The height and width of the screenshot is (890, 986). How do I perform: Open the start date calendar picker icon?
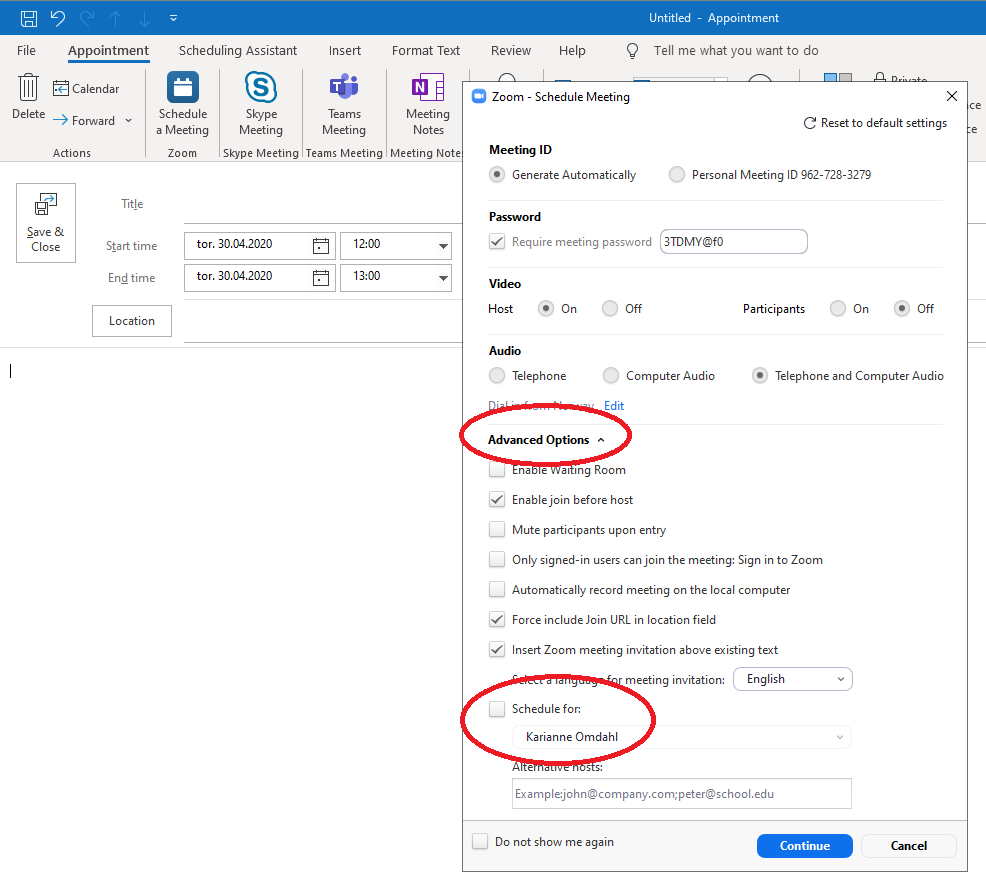tap(321, 245)
